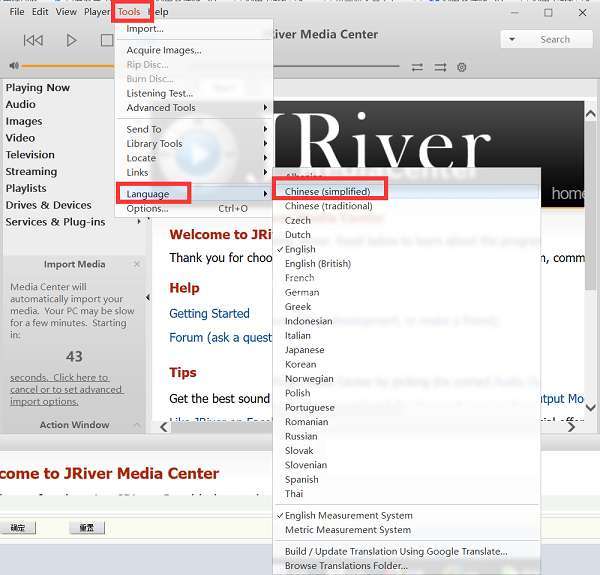Image resolution: width=600 pixels, height=575 pixels.
Task: Choose Build / Update Translation Using Google Translate
Action: 406,551
